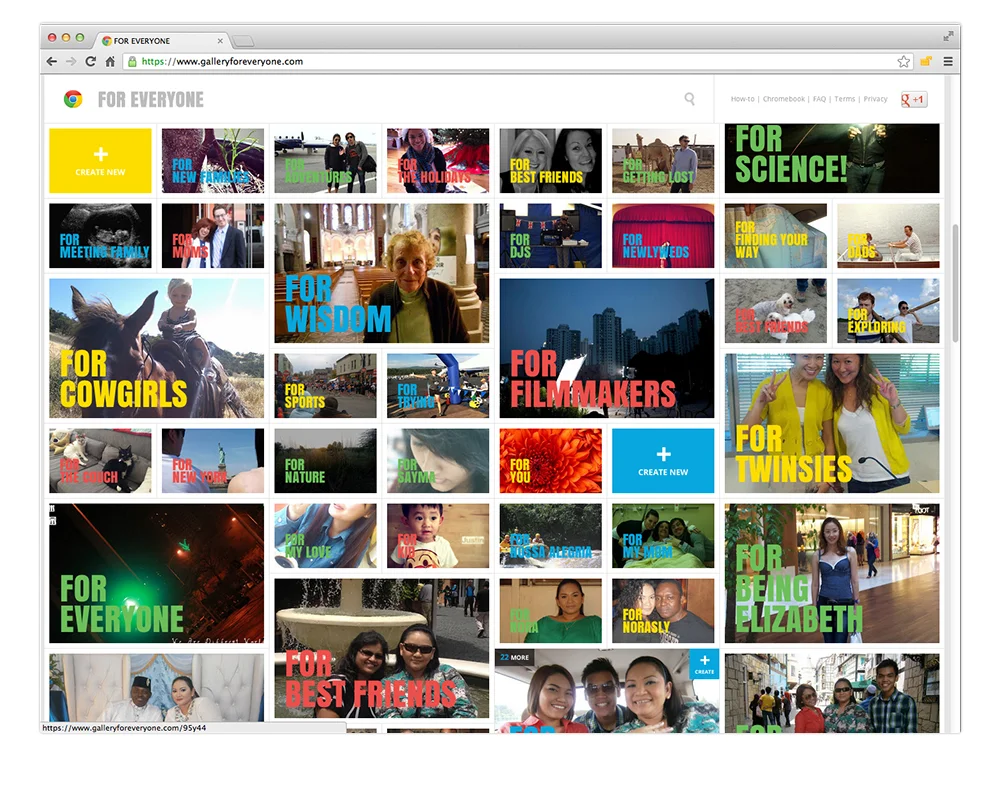The width and height of the screenshot is (1000, 789).
Task: Open the Terms link
Action: (x=844, y=99)
